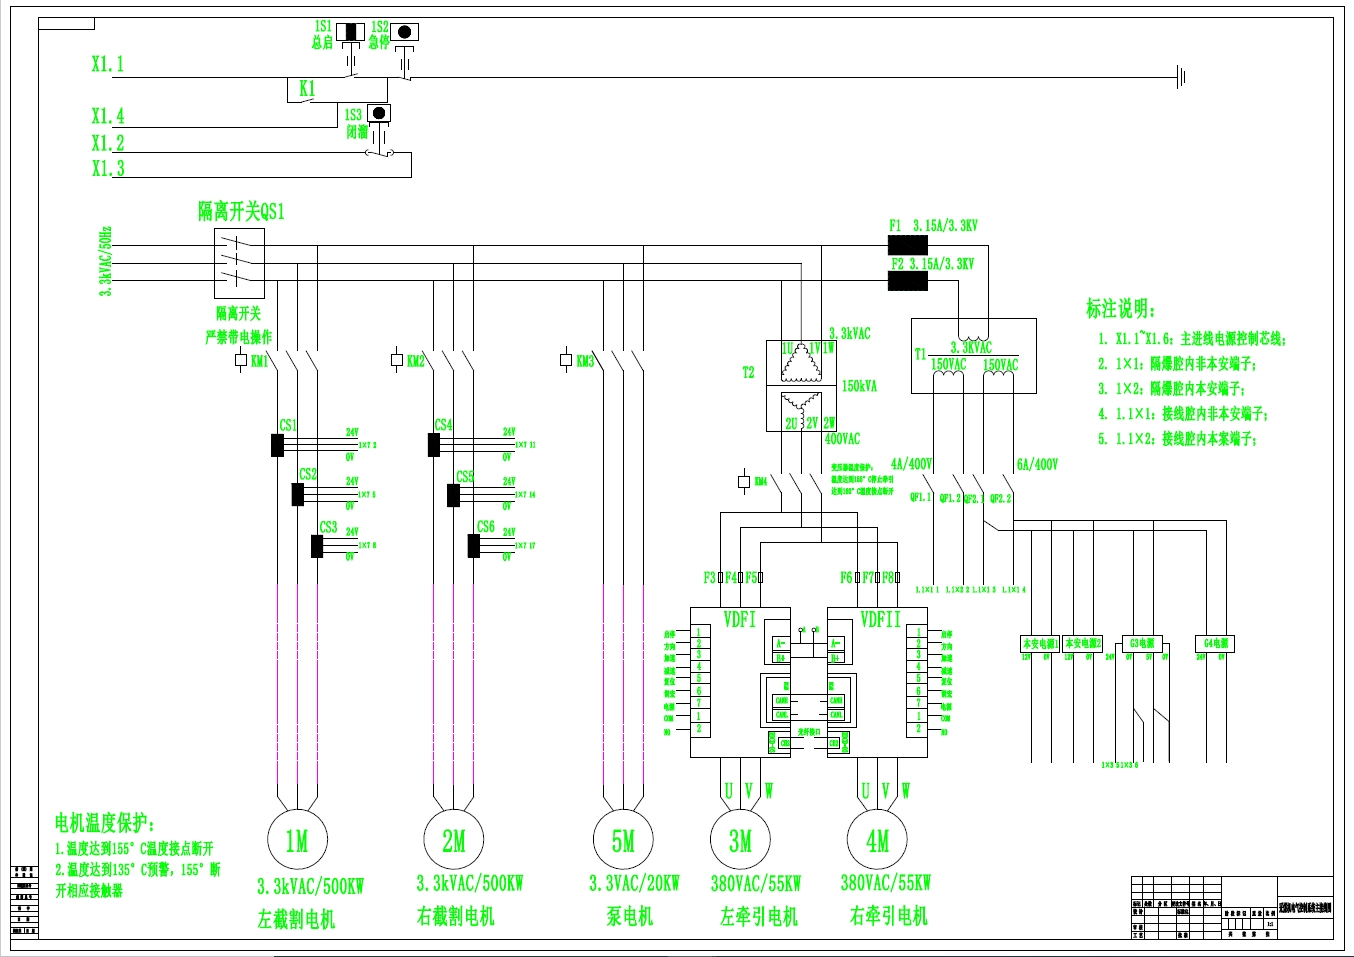Select the ground symbol ending the X1.1 line

coord(1181,76)
